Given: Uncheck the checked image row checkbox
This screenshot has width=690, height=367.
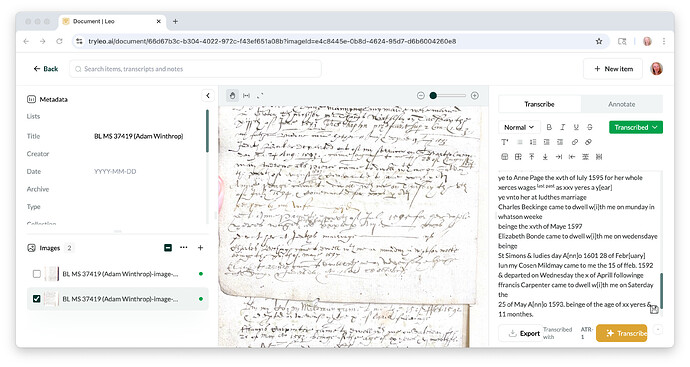Looking at the screenshot, I should (x=37, y=299).
